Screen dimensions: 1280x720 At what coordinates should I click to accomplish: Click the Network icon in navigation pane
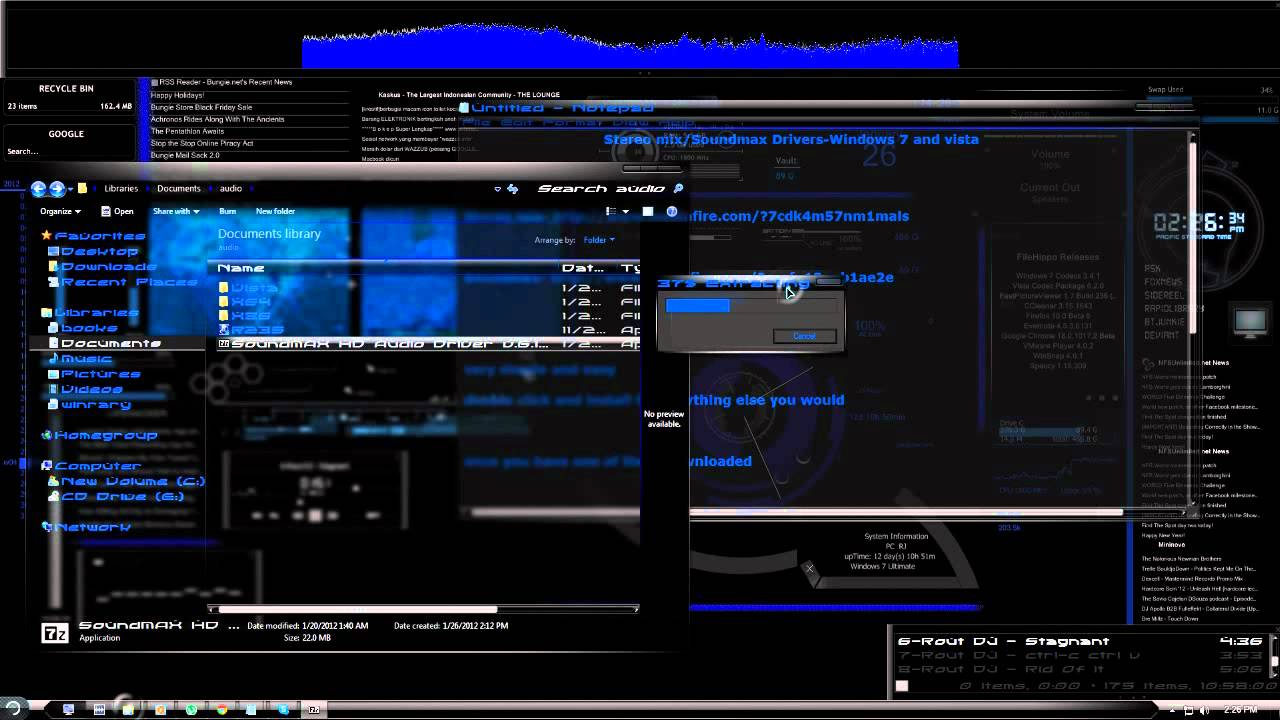point(46,527)
